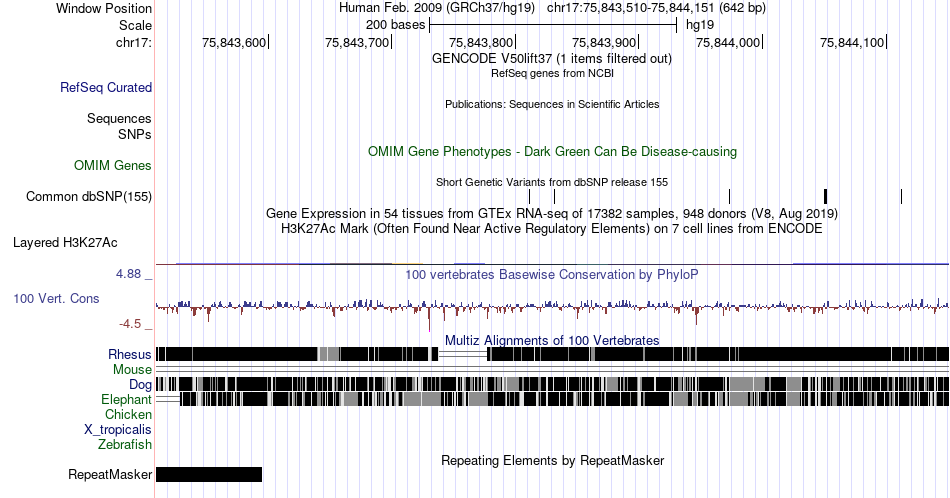
Task: Select the Chicken alignment row label
Action: (128, 414)
